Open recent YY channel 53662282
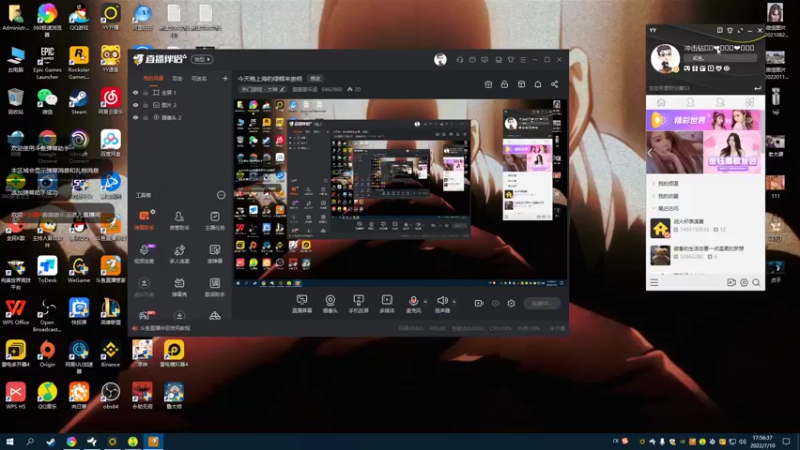The height and width of the screenshot is (450, 800). 706,255
